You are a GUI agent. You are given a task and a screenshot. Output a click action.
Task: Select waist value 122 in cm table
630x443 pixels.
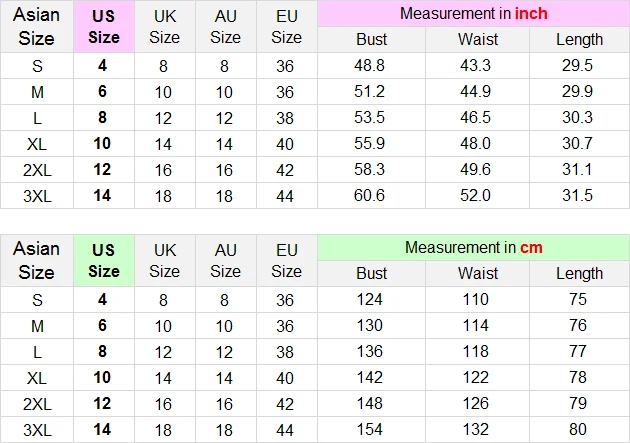(x=474, y=377)
